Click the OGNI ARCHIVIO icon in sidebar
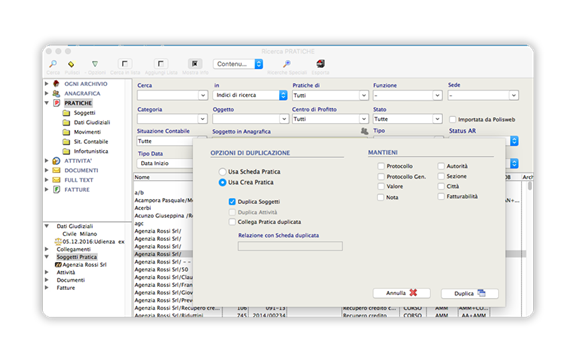 (x=56, y=84)
